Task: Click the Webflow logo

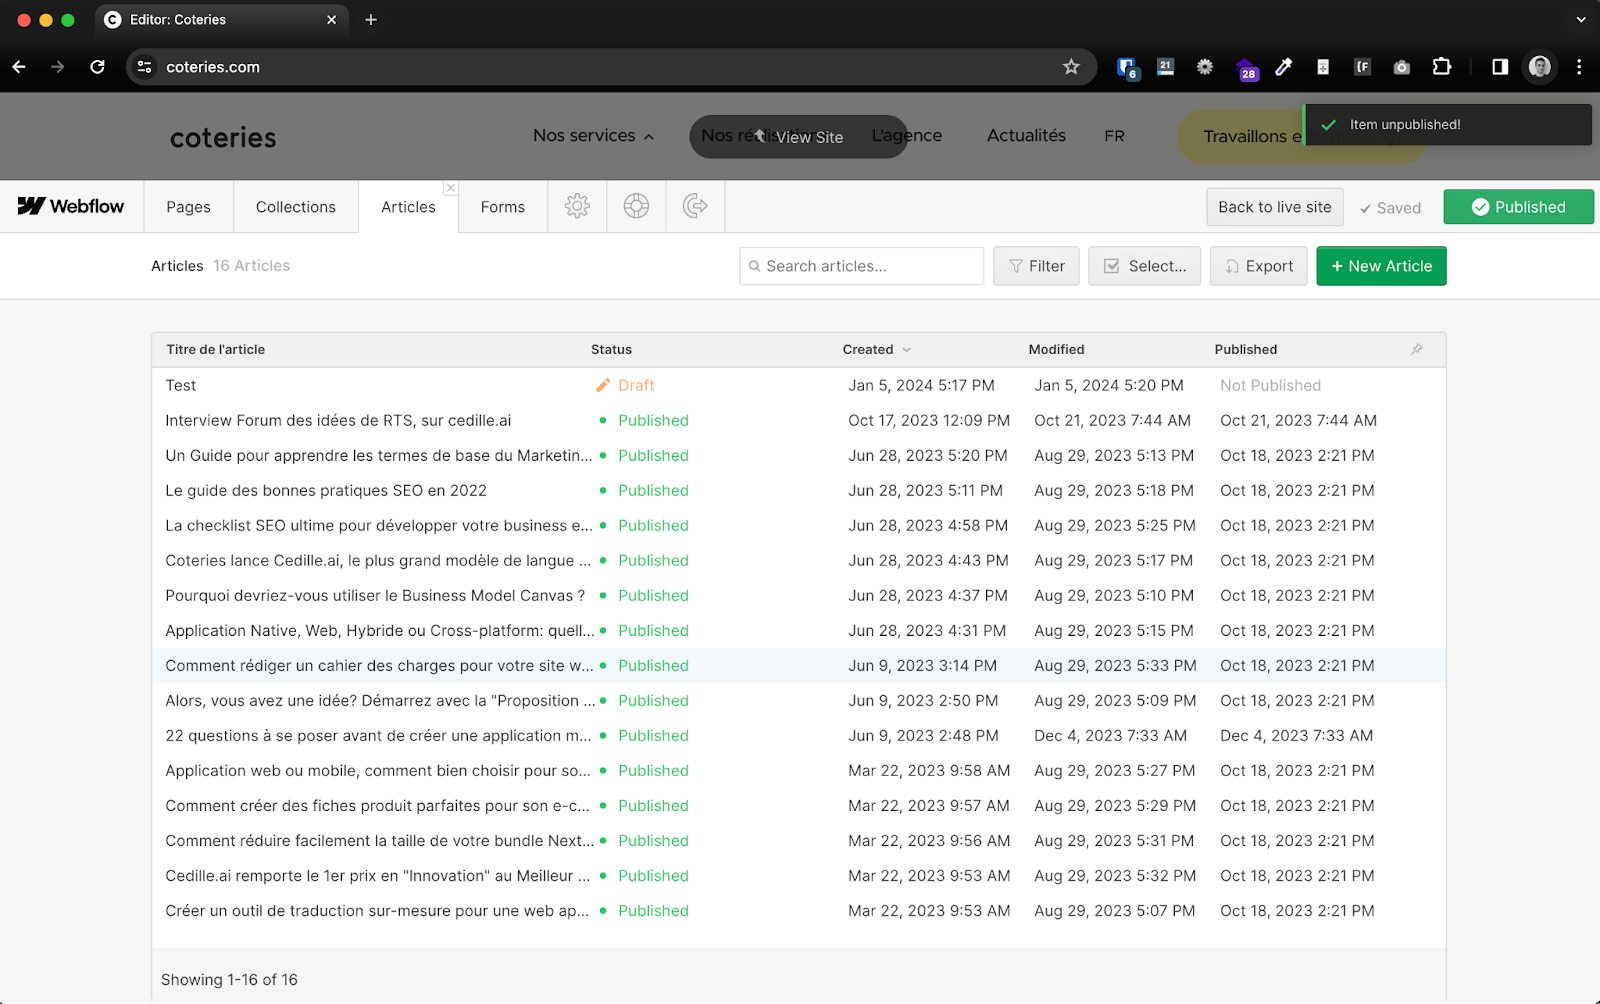Action: coord(71,206)
